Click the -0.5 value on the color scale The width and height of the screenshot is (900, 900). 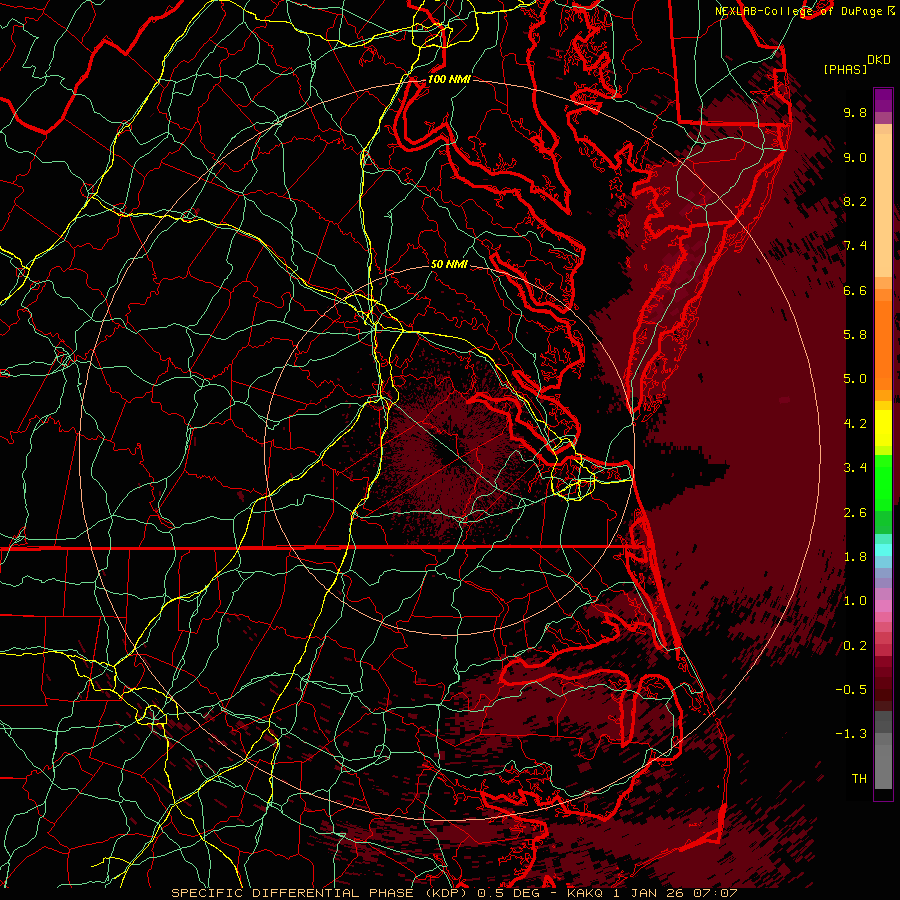point(851,690)
